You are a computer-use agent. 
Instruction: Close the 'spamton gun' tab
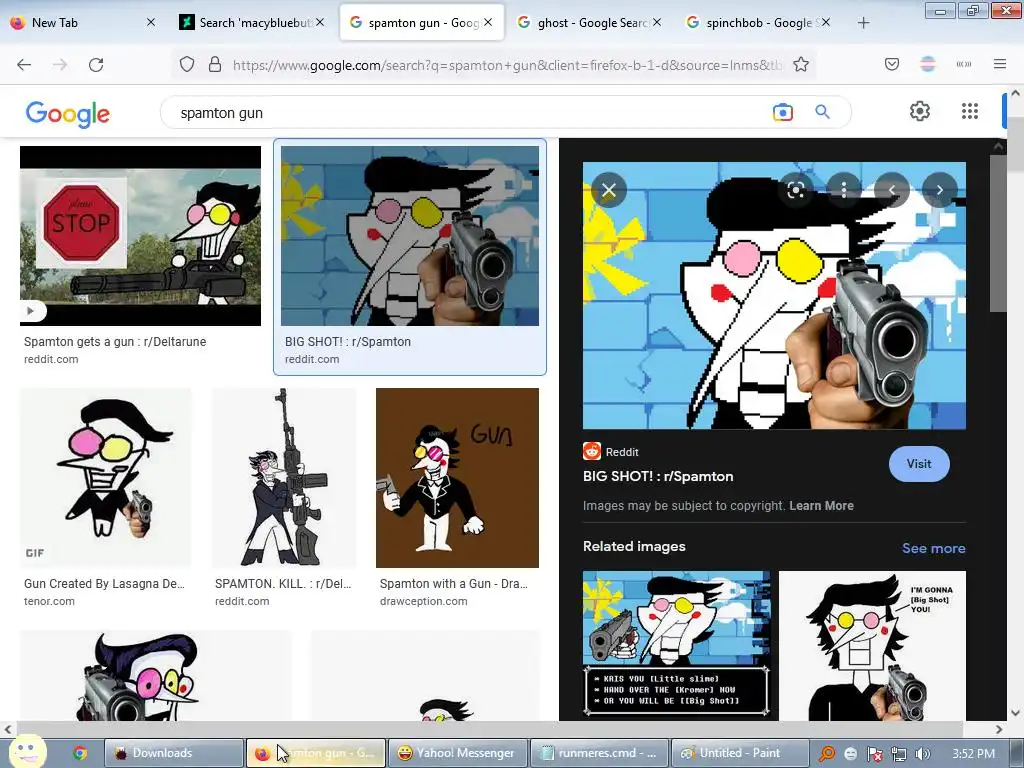tap(488, 22)
